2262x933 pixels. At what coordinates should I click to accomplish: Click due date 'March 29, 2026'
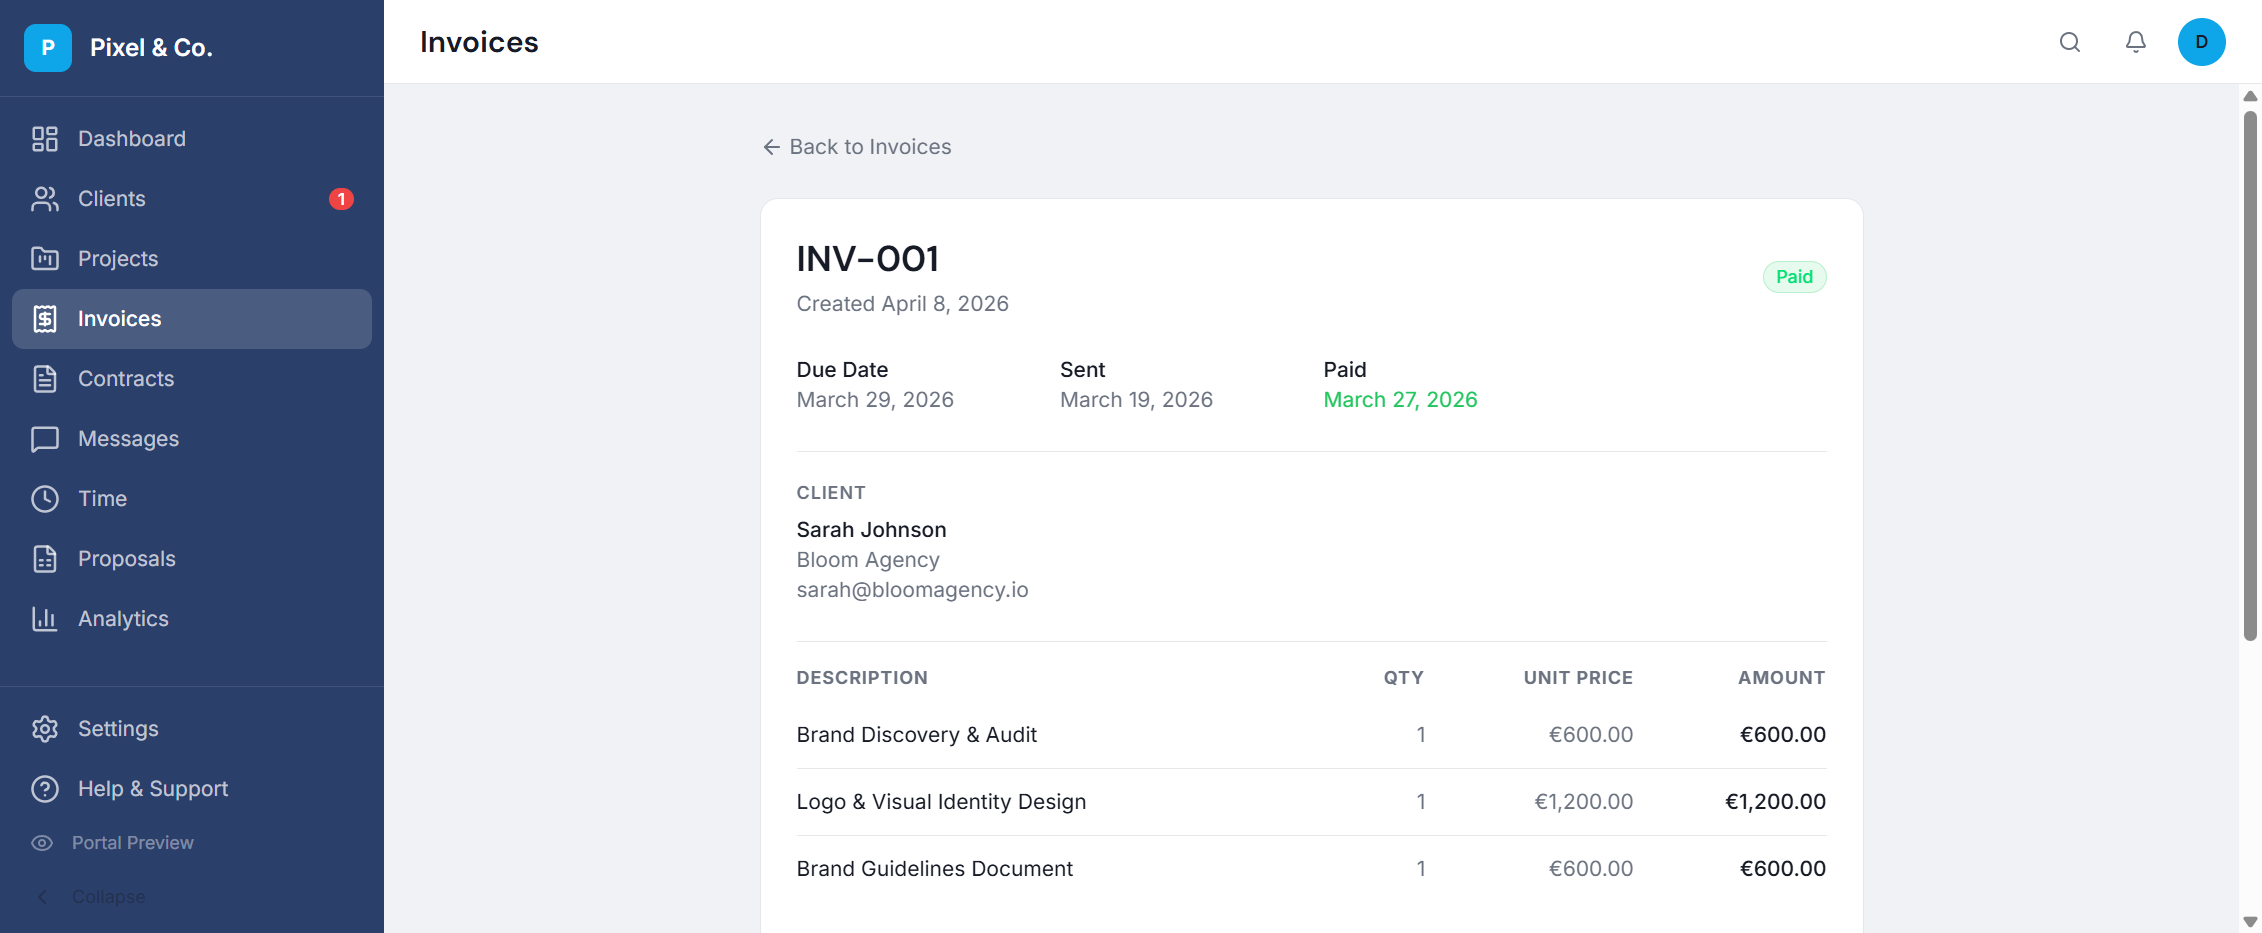click(x=875, y=400)
